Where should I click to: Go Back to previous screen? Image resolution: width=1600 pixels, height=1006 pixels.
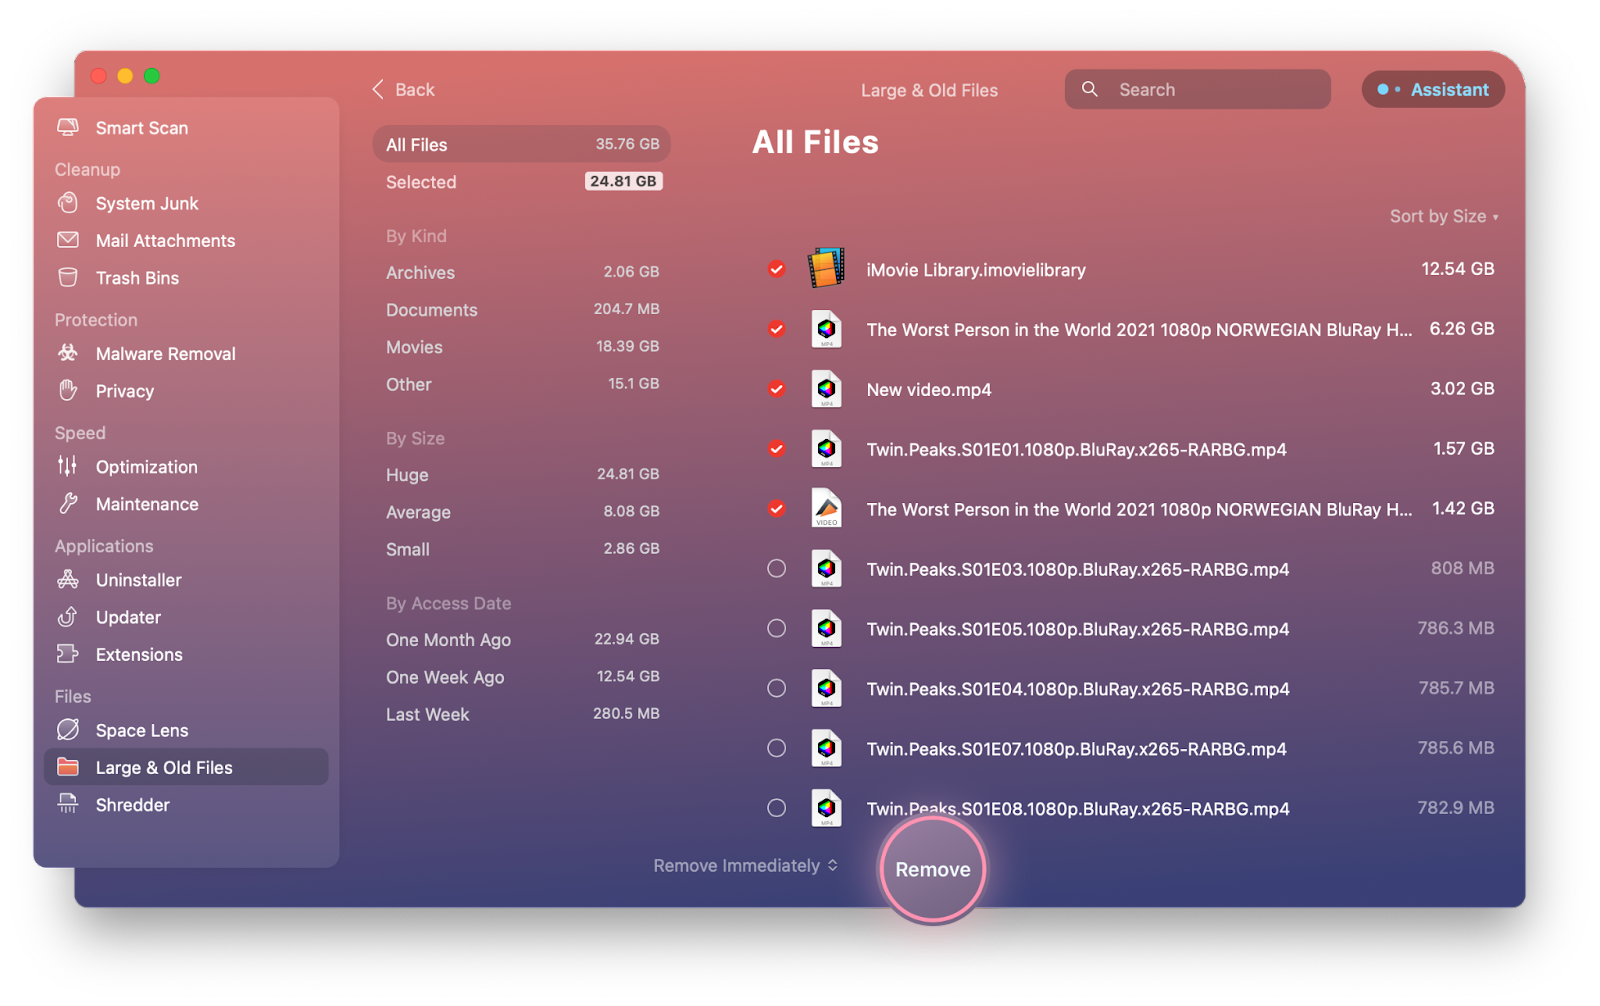404,89
